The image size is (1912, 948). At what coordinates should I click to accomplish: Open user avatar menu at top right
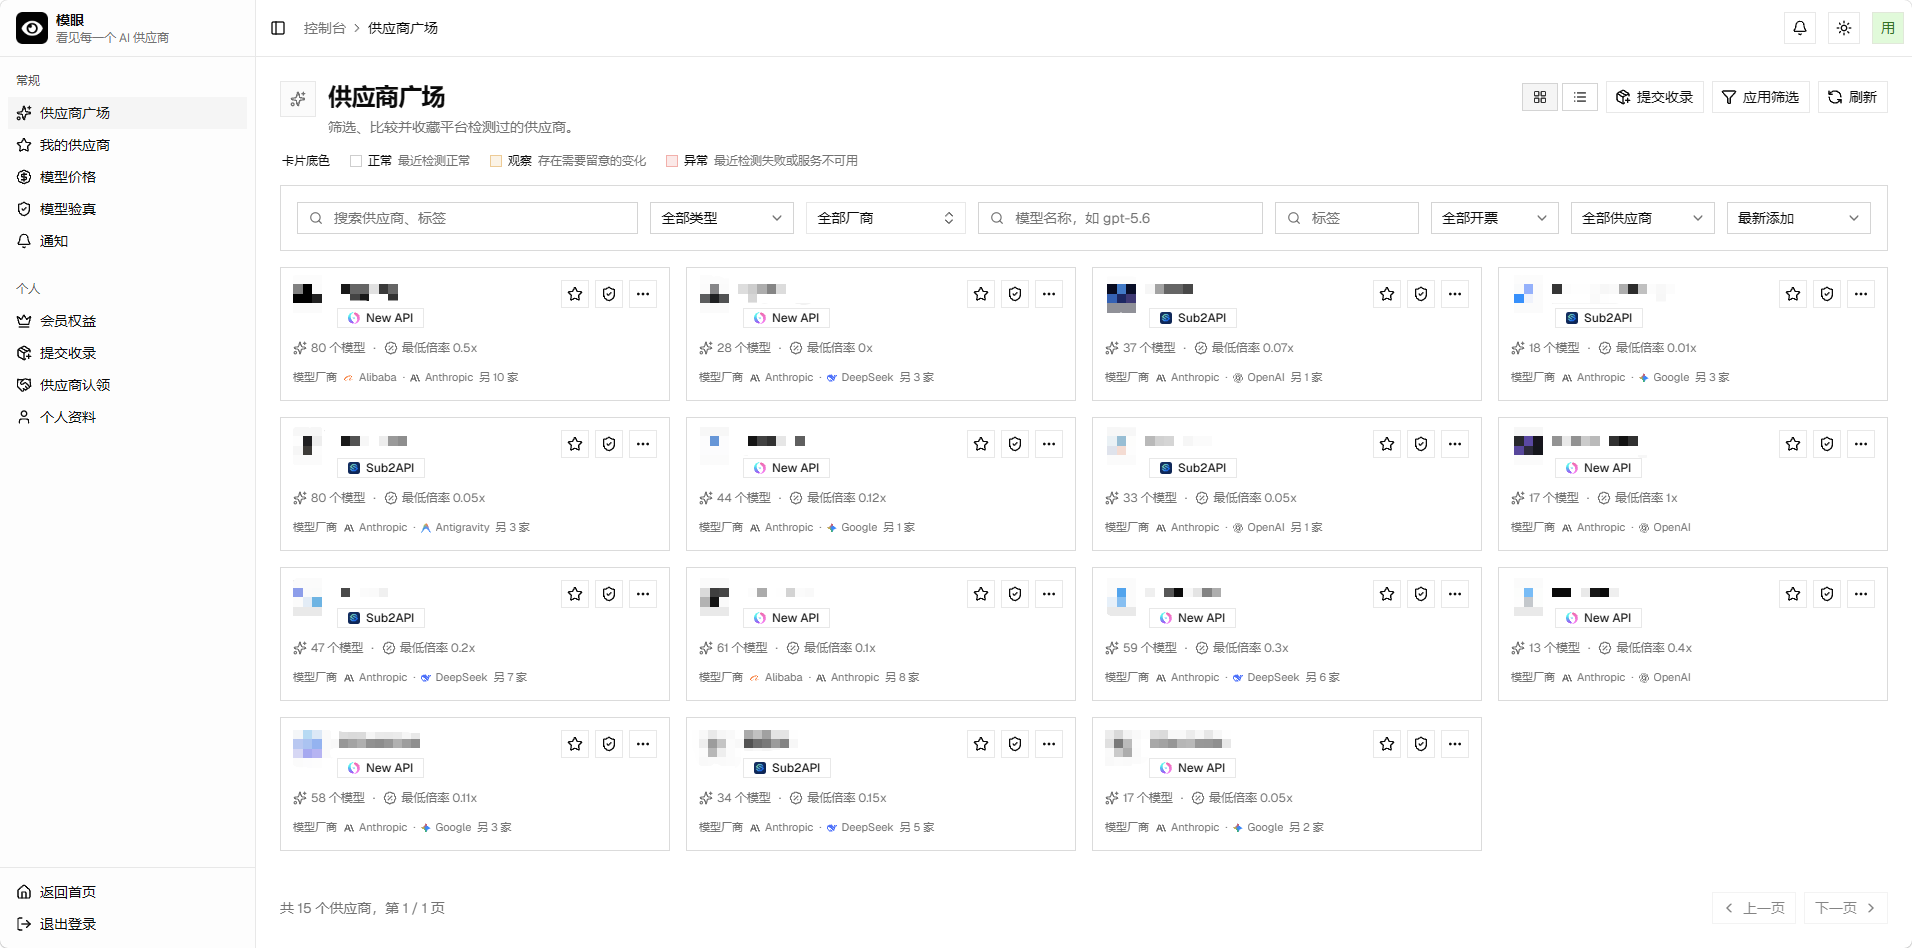point(1888,28)
